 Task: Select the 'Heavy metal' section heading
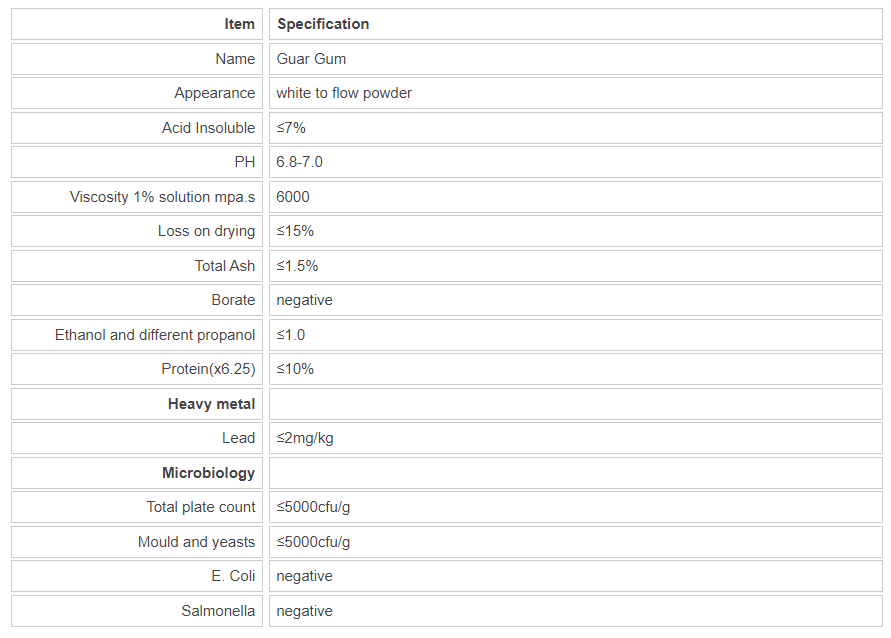[x=211, y=404]
